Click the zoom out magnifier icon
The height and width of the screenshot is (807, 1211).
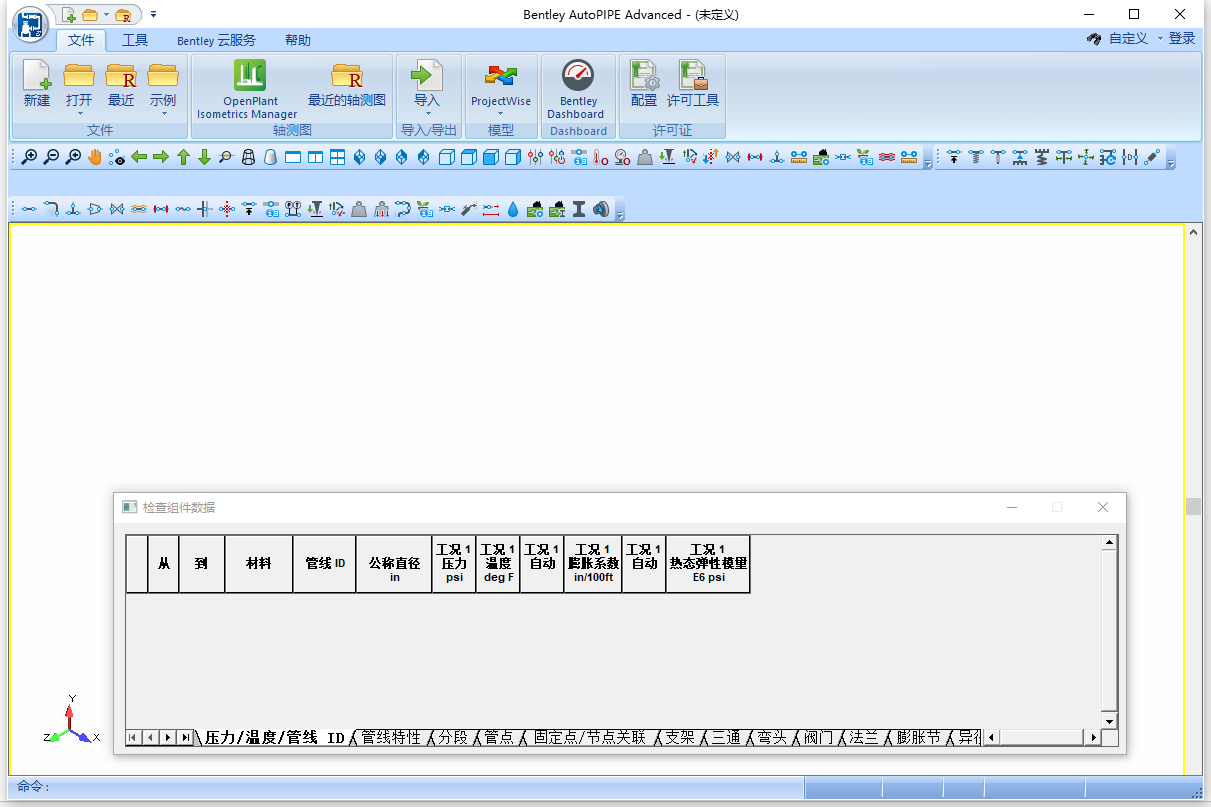51,157
